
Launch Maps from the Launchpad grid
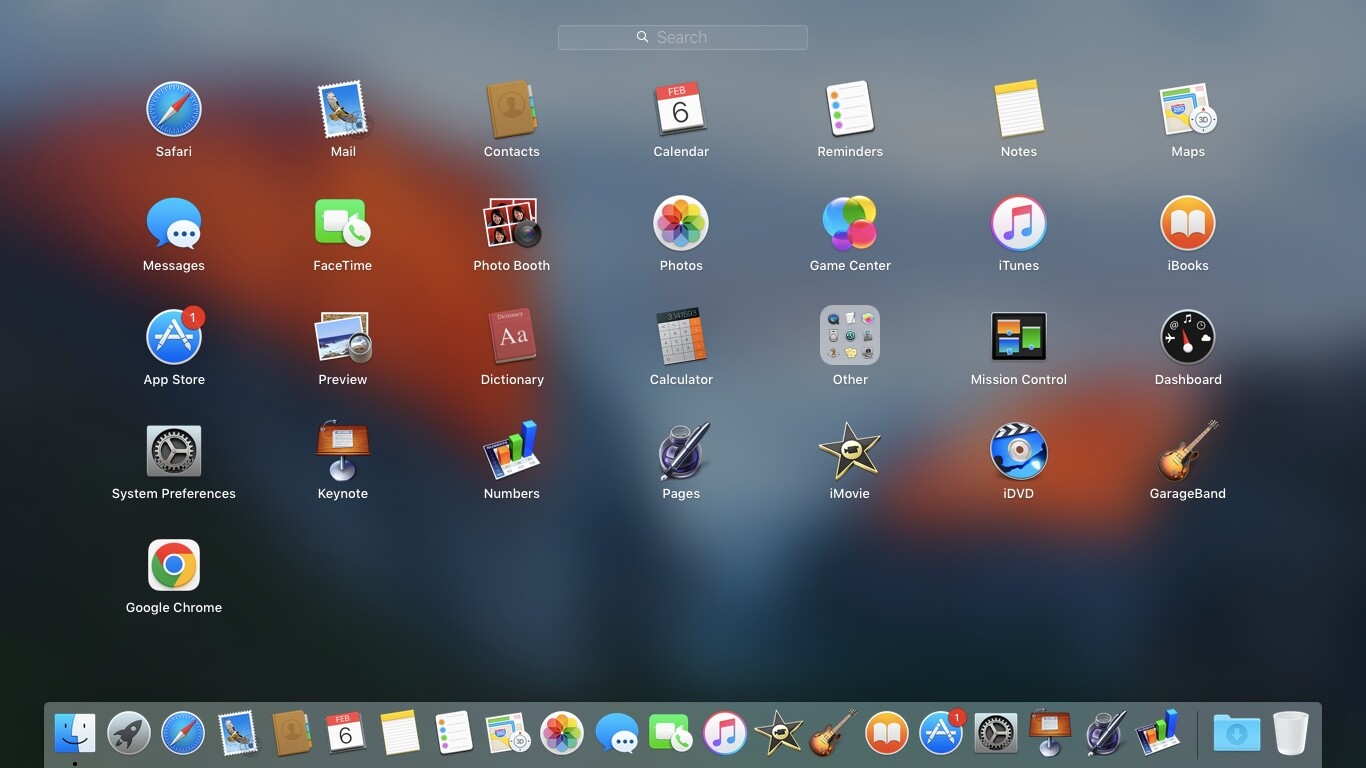point(1188,109)
